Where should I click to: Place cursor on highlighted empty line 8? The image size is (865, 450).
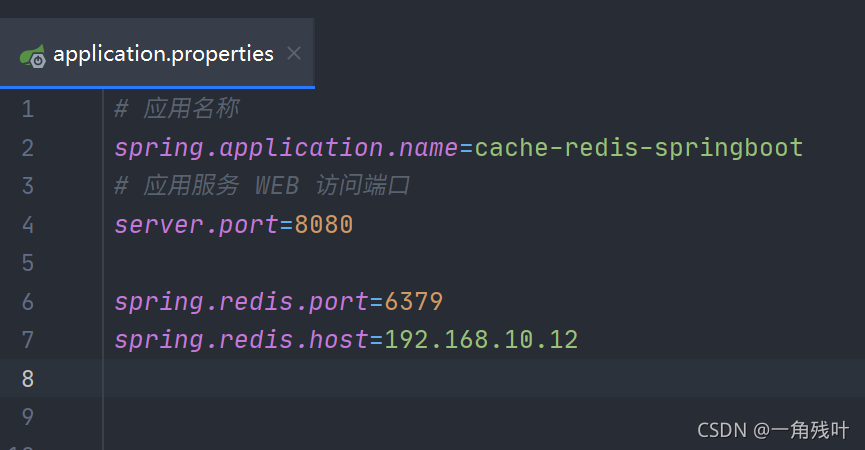pos(484,378)
